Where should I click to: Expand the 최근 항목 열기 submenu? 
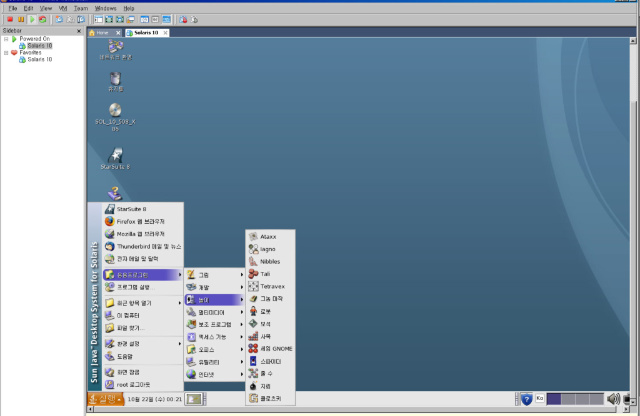[x=143, y=303]
